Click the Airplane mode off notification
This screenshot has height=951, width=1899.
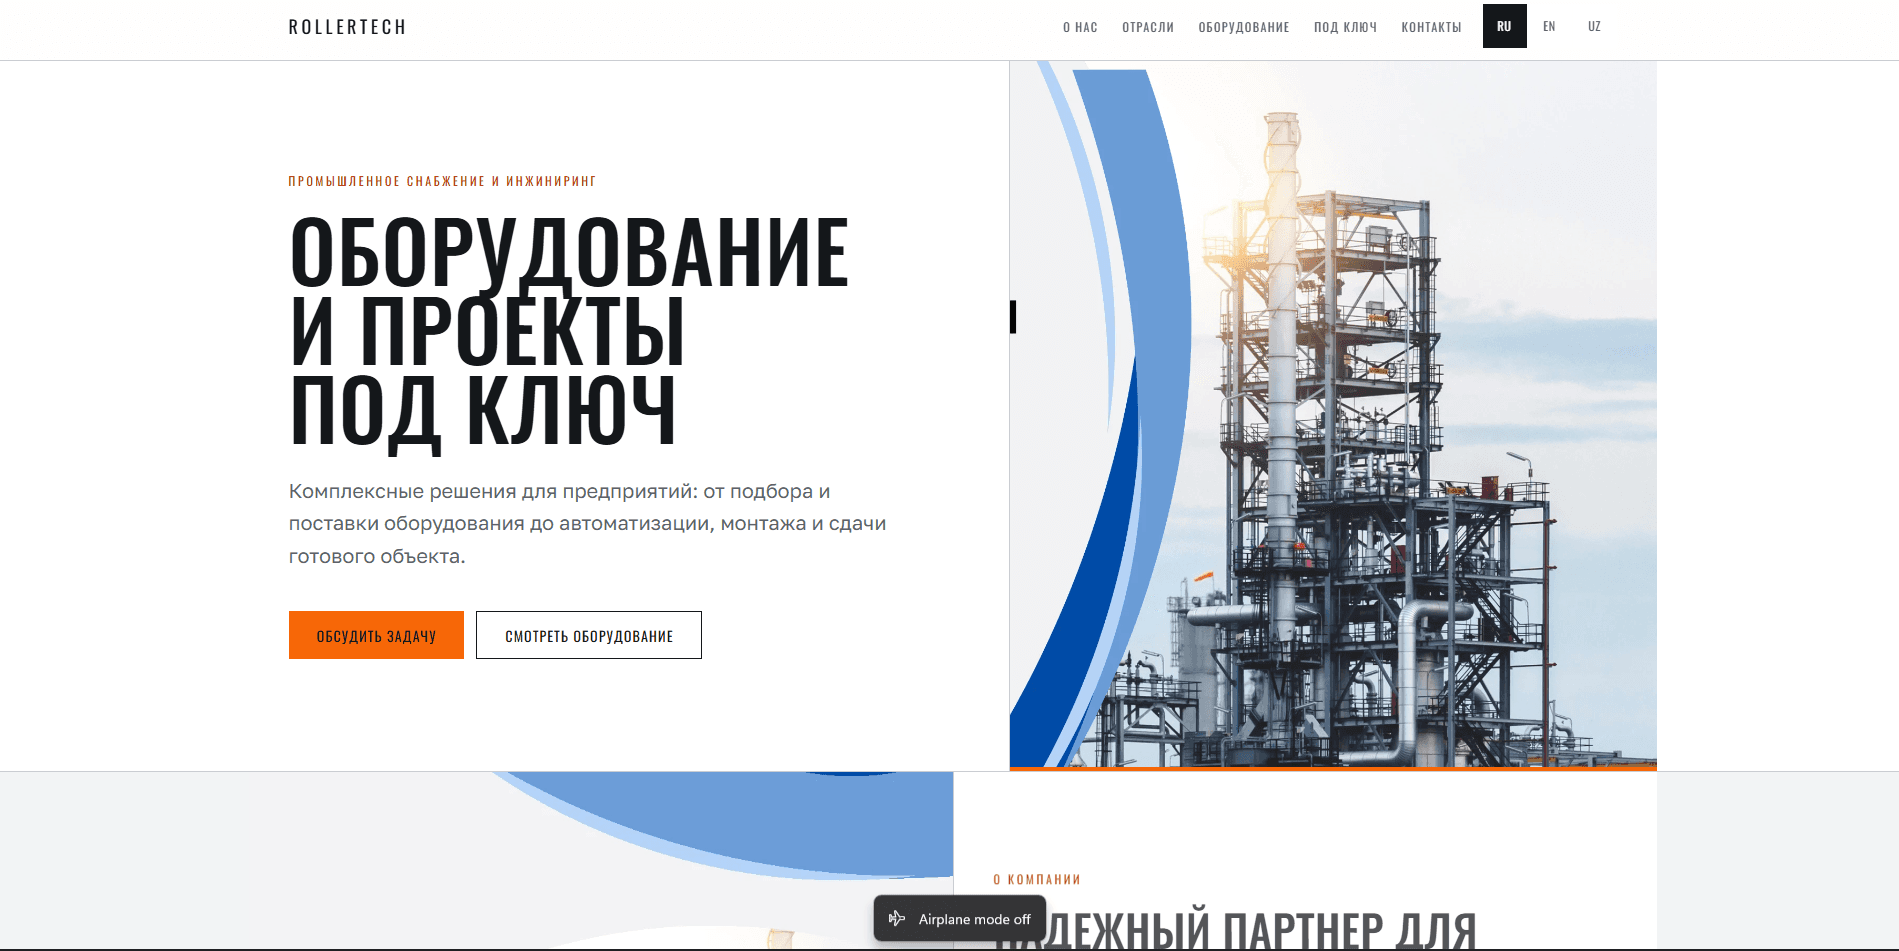tap(960, 918)
